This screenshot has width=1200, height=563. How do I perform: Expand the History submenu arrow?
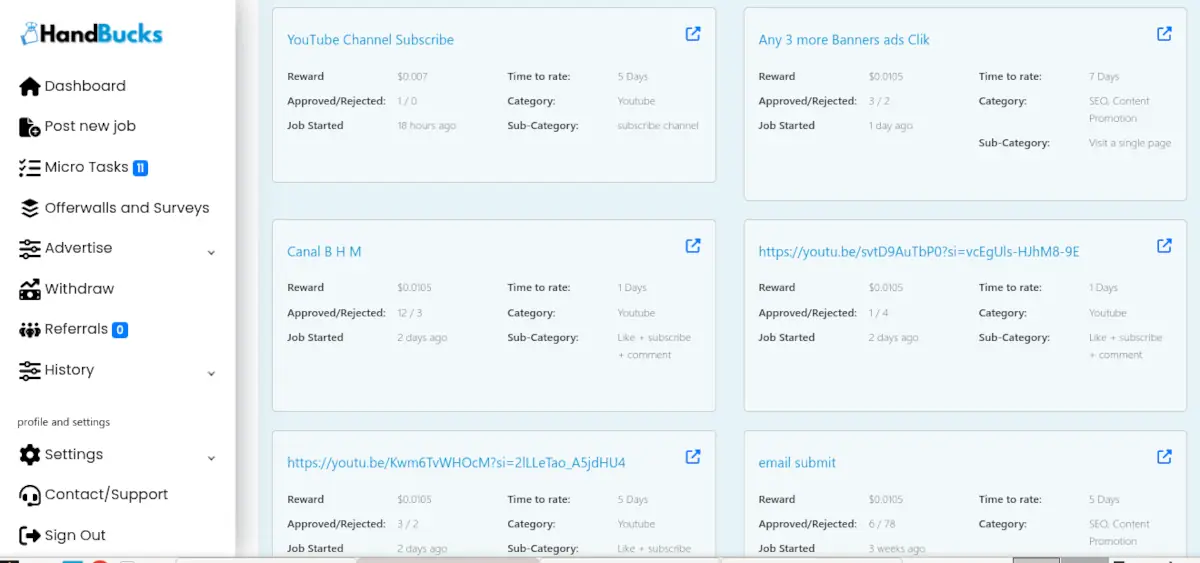[x=211, y=374]
